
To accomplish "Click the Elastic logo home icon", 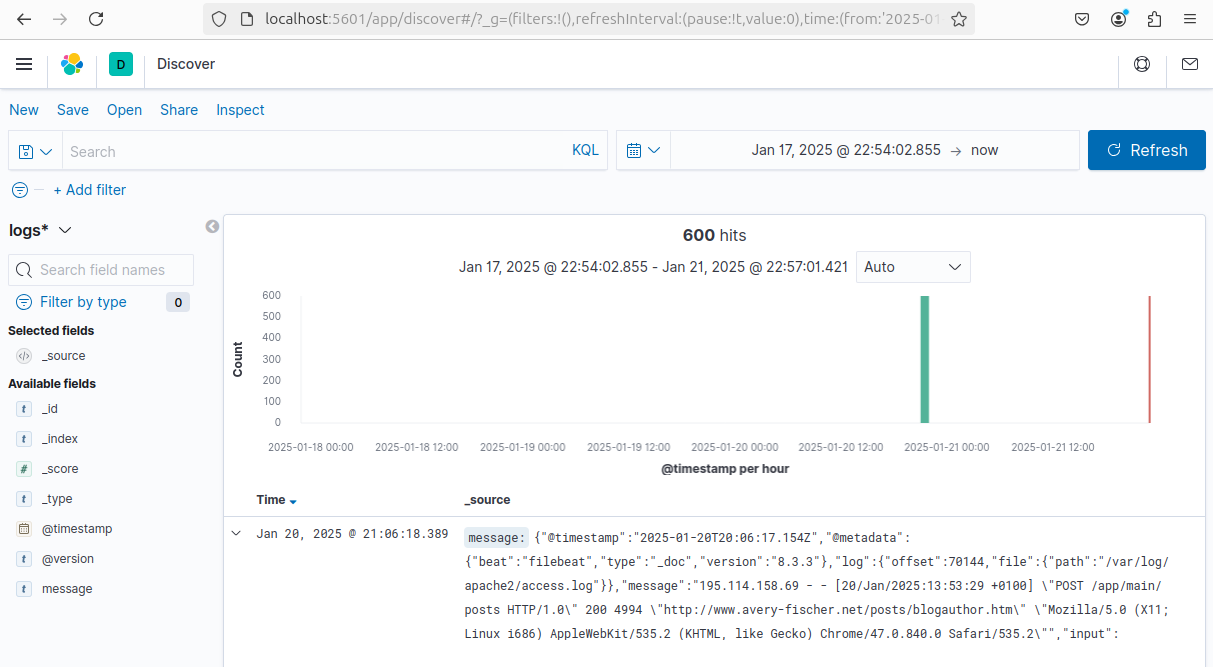I will 72,64.
